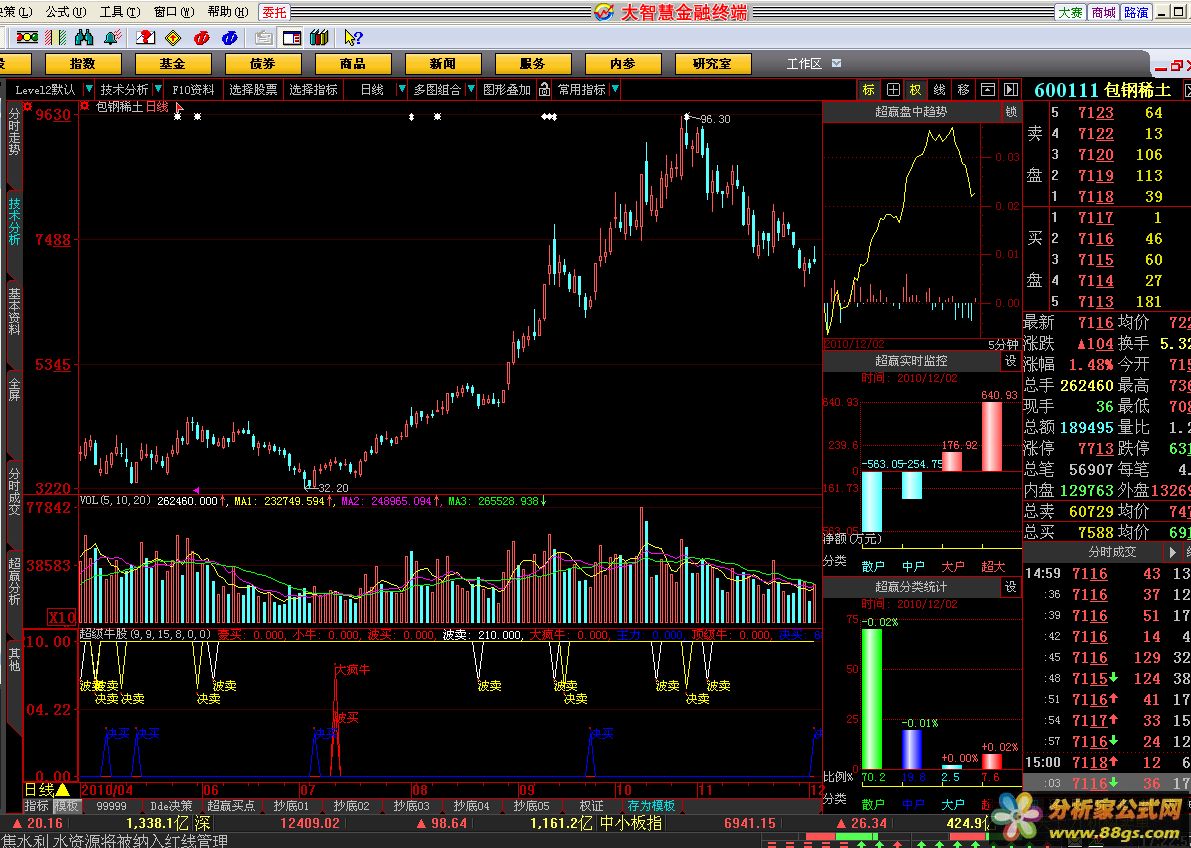The height and width of the screenshot is (848, 1191).
Task: Click the 存为模板 save template button
Action: (x=652, y=805)
